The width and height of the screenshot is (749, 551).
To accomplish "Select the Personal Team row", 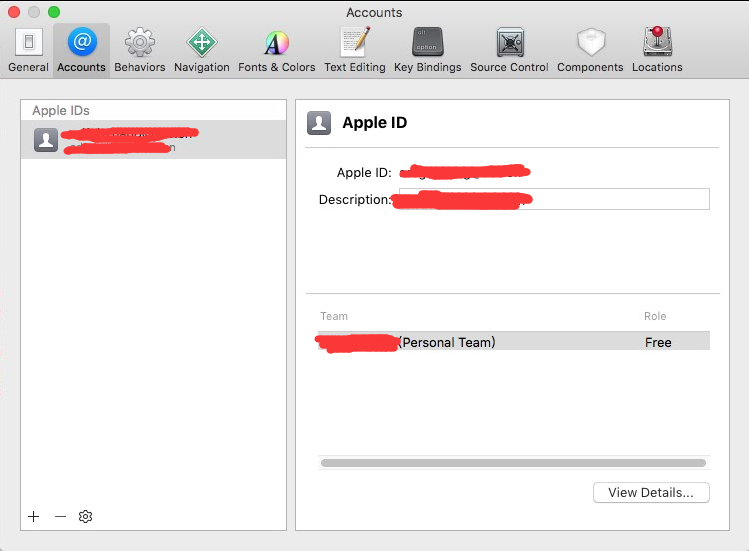I will pos(513,342).
